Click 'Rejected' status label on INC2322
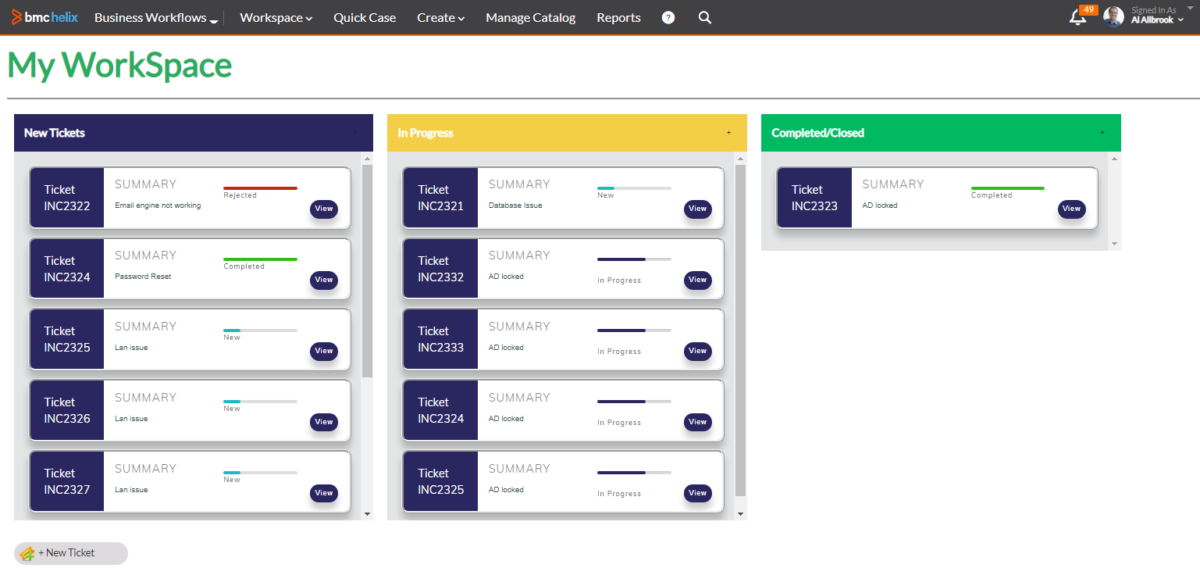 240,196
